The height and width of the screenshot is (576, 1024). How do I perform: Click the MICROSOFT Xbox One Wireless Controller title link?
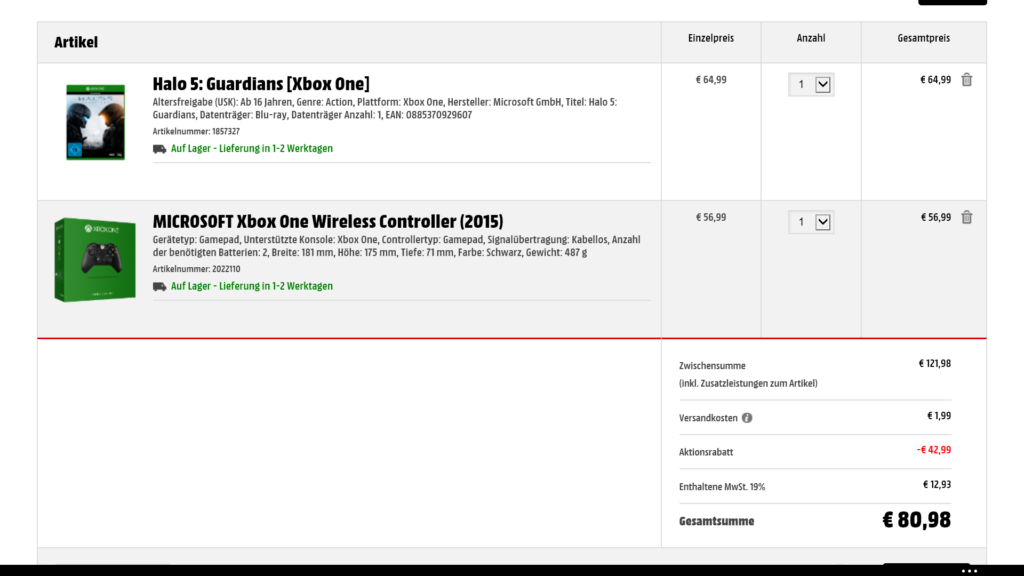(x=326, y=220)
